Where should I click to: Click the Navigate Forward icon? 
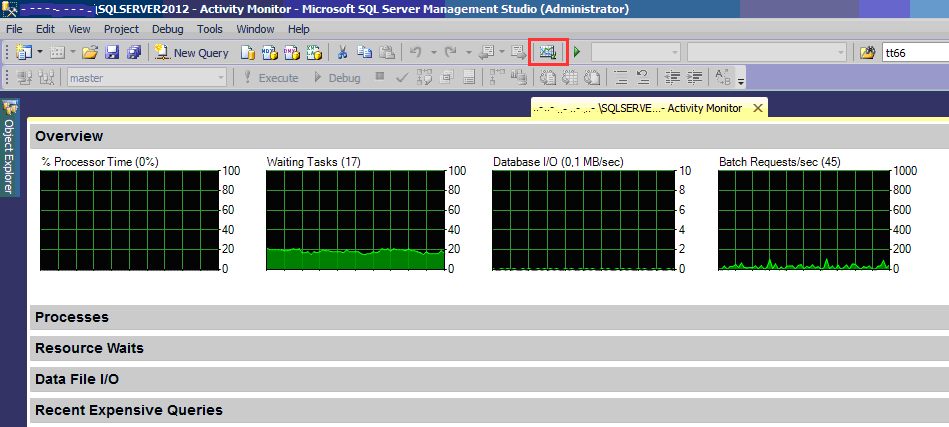coord(519,52)
